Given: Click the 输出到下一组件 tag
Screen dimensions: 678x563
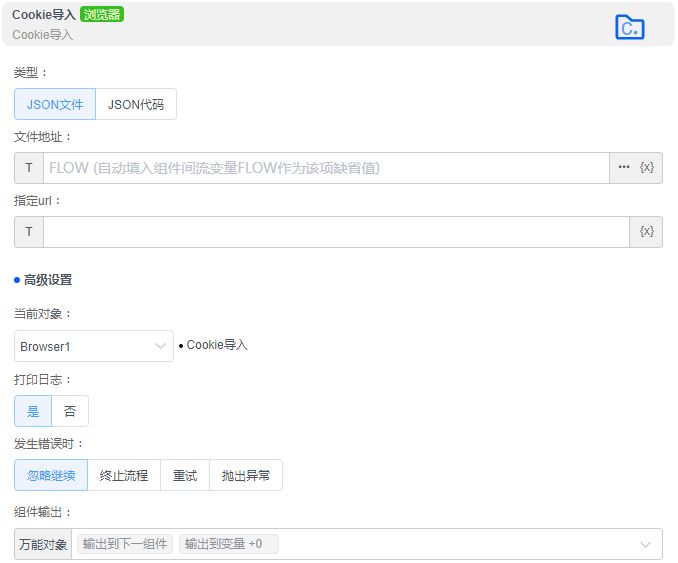Looking at the screenshot, I should [125, 544].
